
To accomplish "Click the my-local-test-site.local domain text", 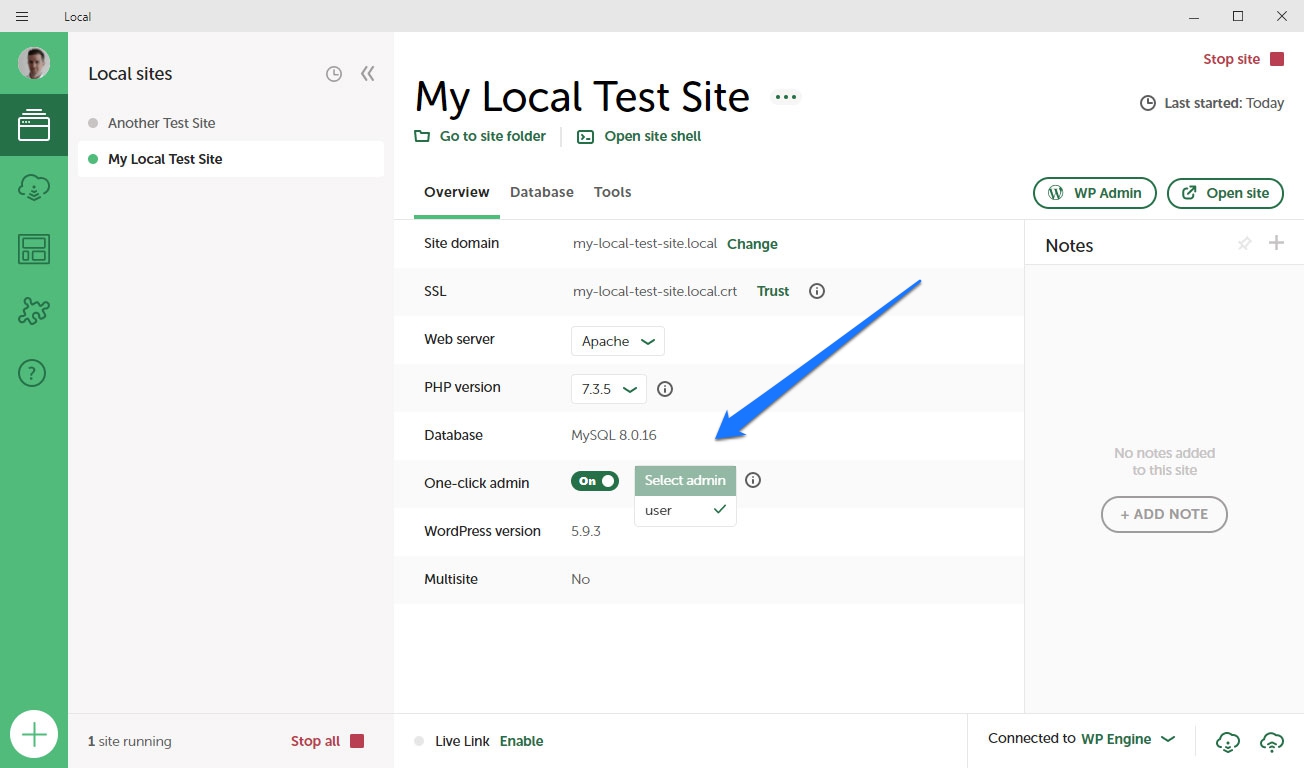I will tap(645, 243).
